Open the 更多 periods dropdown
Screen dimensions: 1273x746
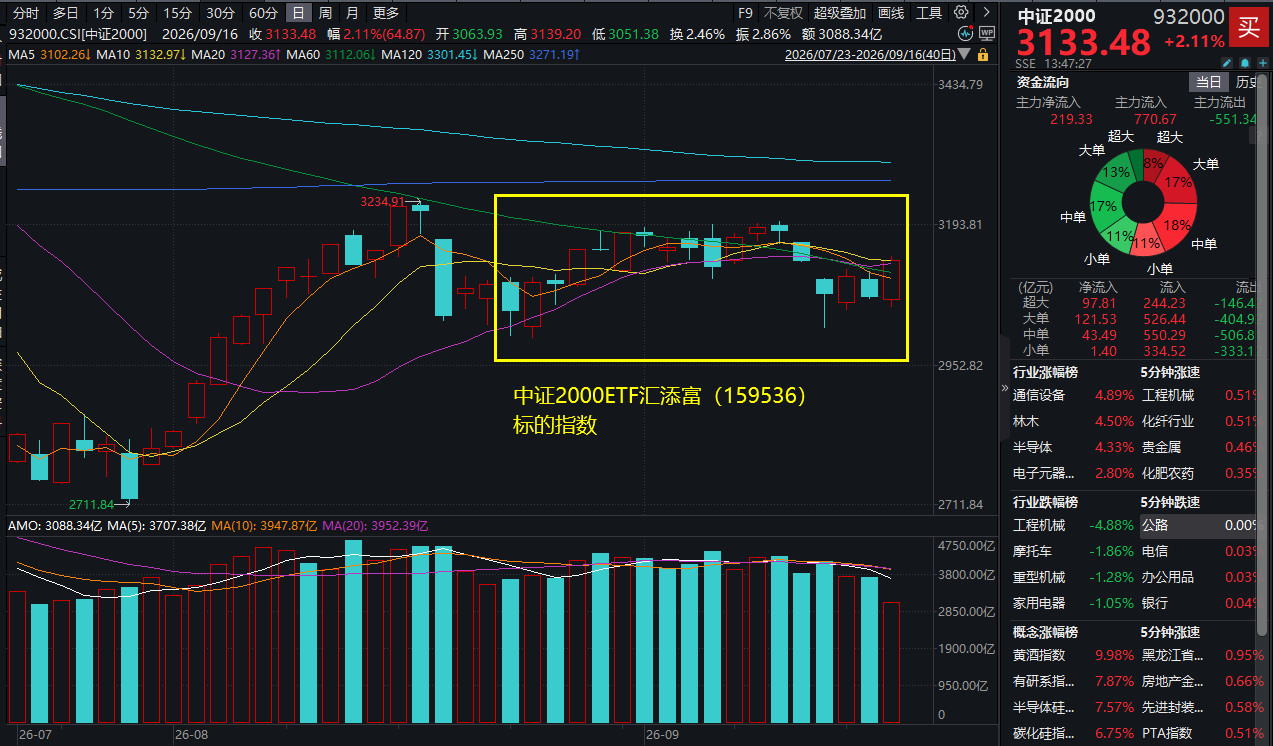[385, 13]
